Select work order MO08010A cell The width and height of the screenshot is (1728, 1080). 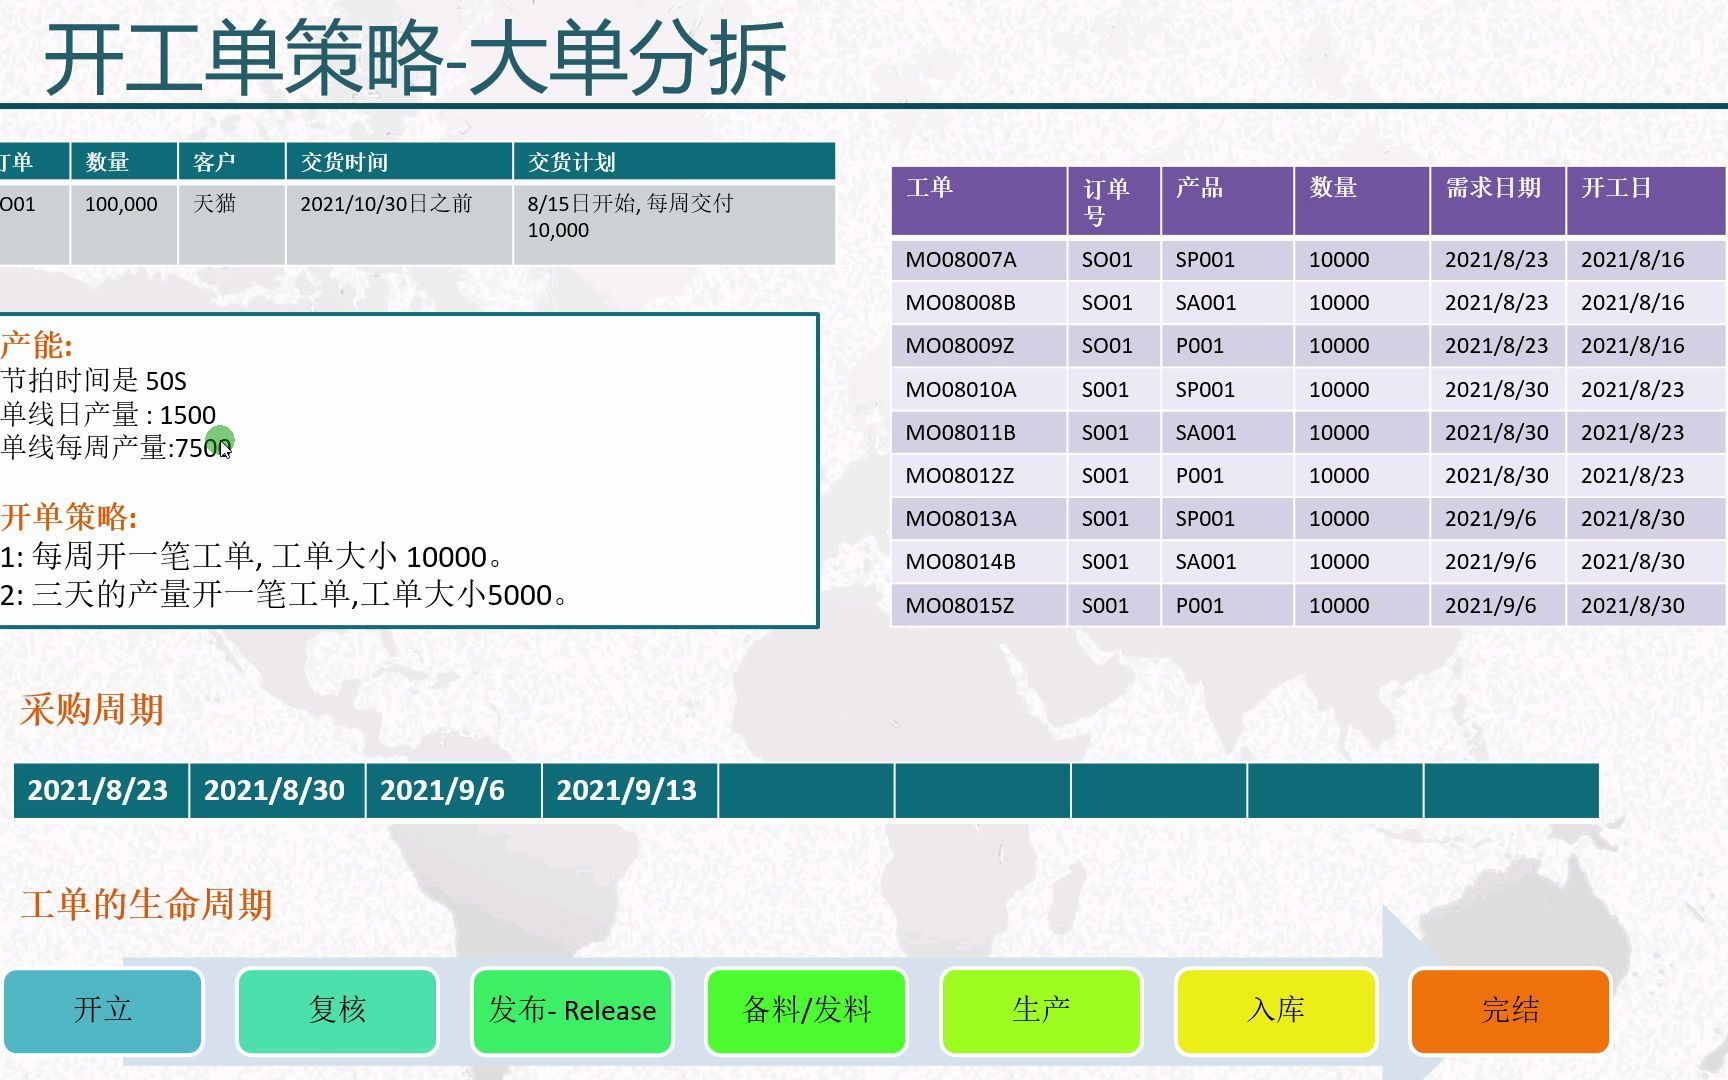979,390
